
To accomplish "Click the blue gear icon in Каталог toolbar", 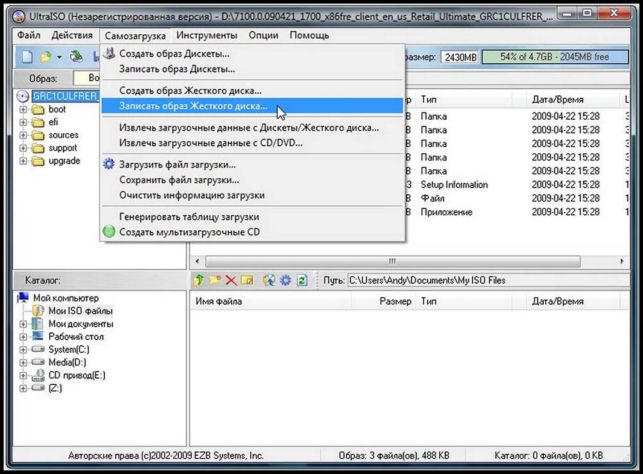I will 285,280.
